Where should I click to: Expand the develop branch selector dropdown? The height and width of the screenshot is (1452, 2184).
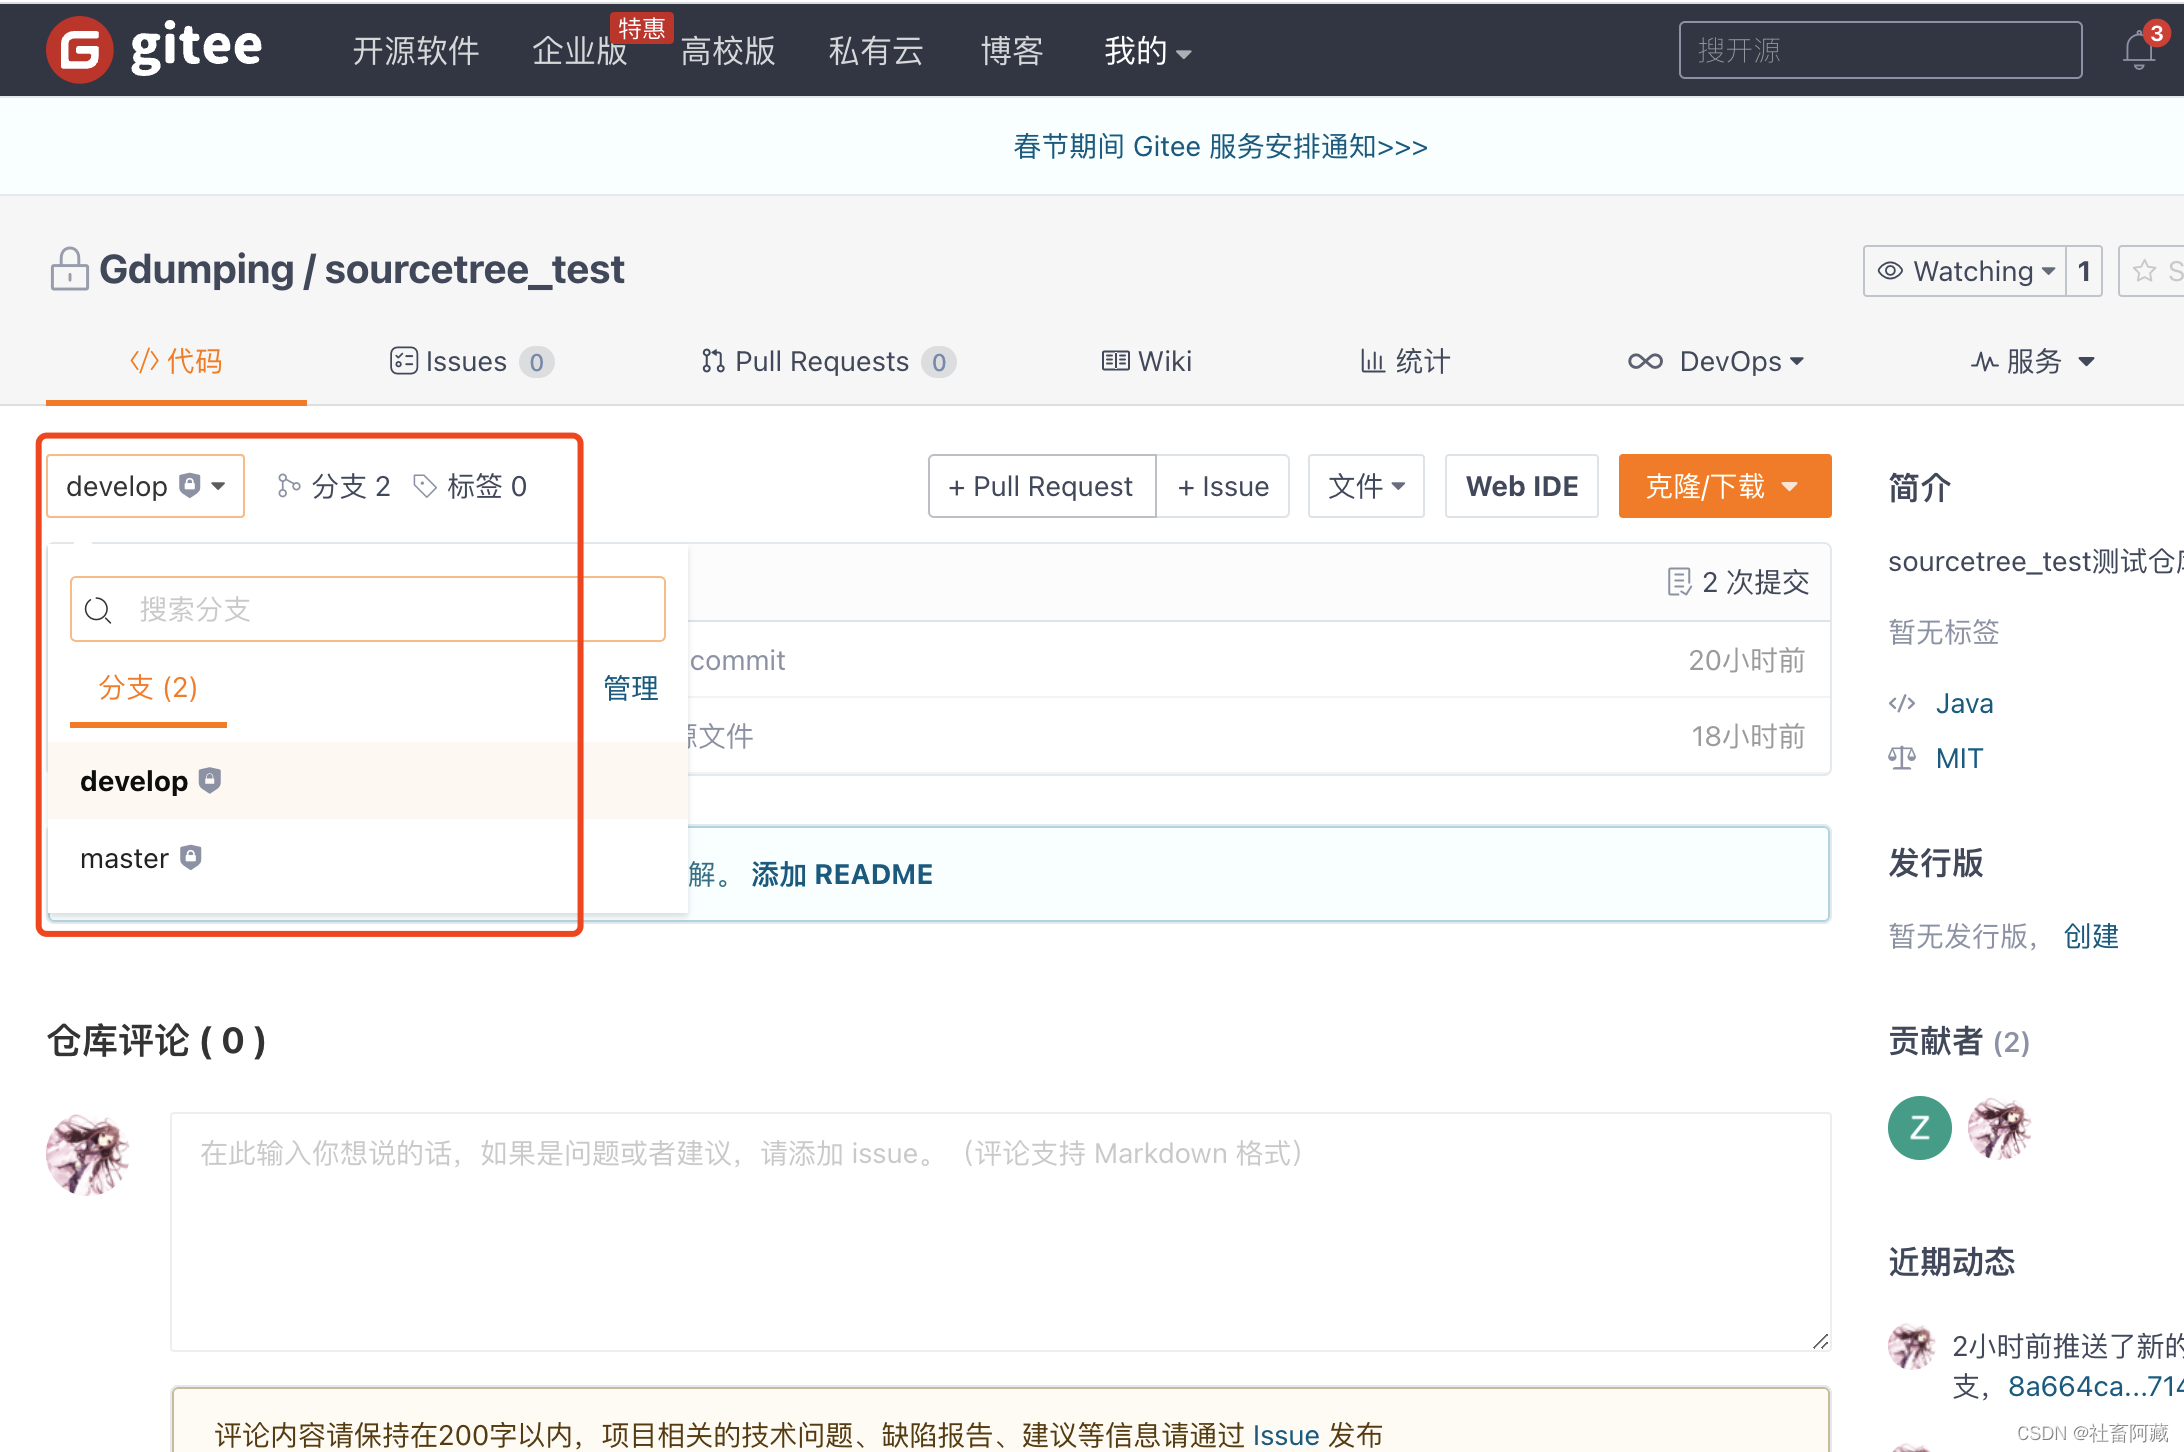(x=145, y=486)
